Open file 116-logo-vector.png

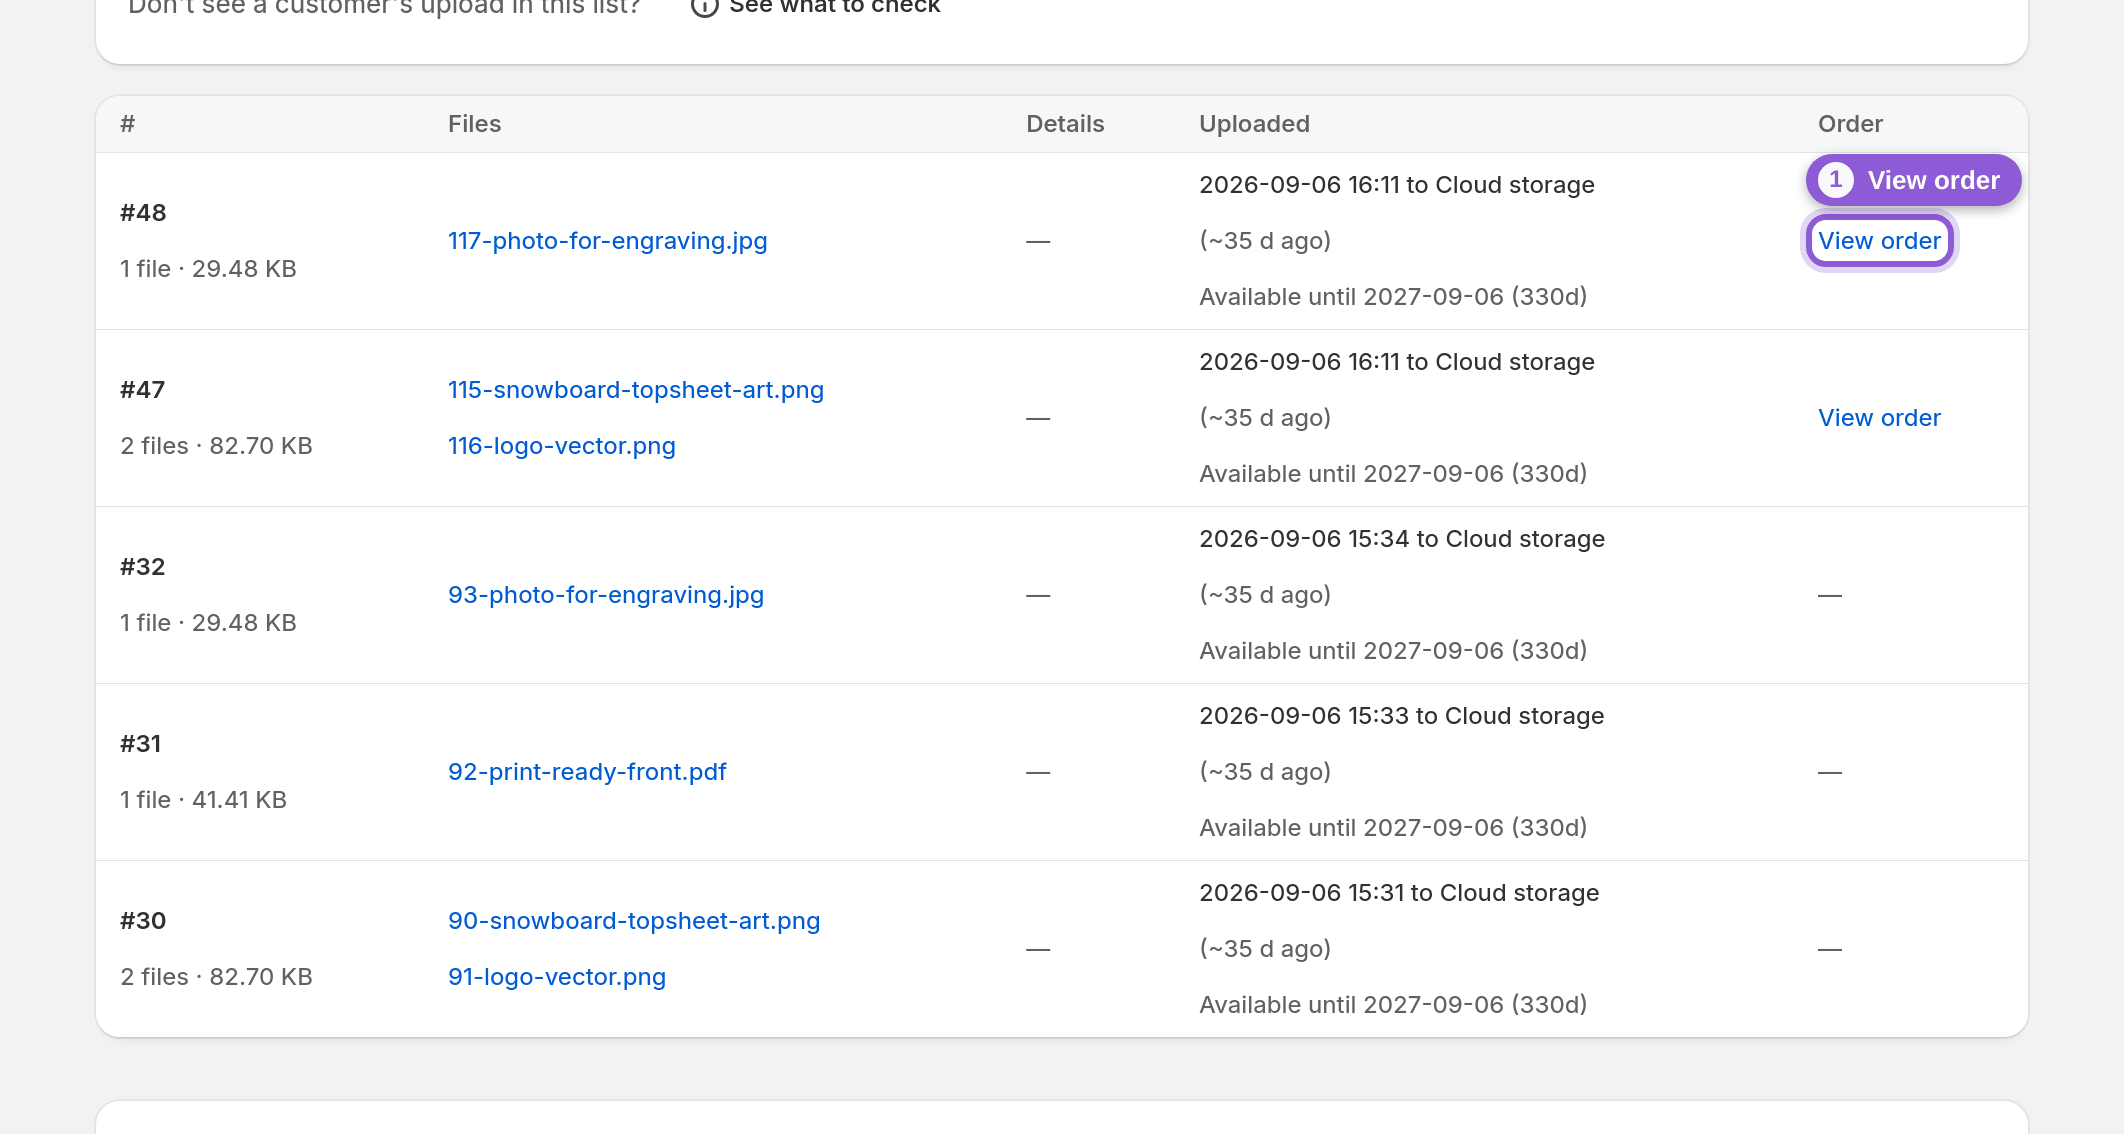pyautogui.click(x=562, y=446)
